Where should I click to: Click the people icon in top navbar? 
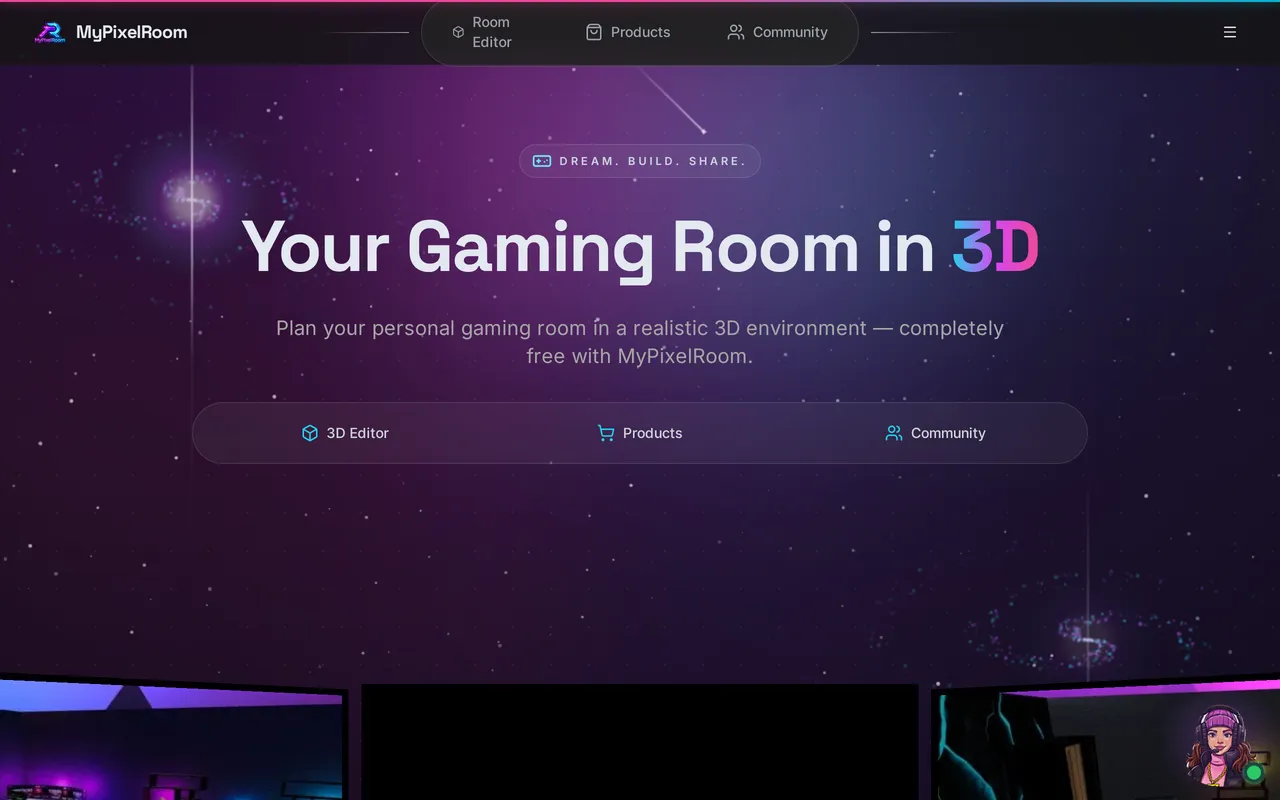pyautogui.click(x=736, y=32)
